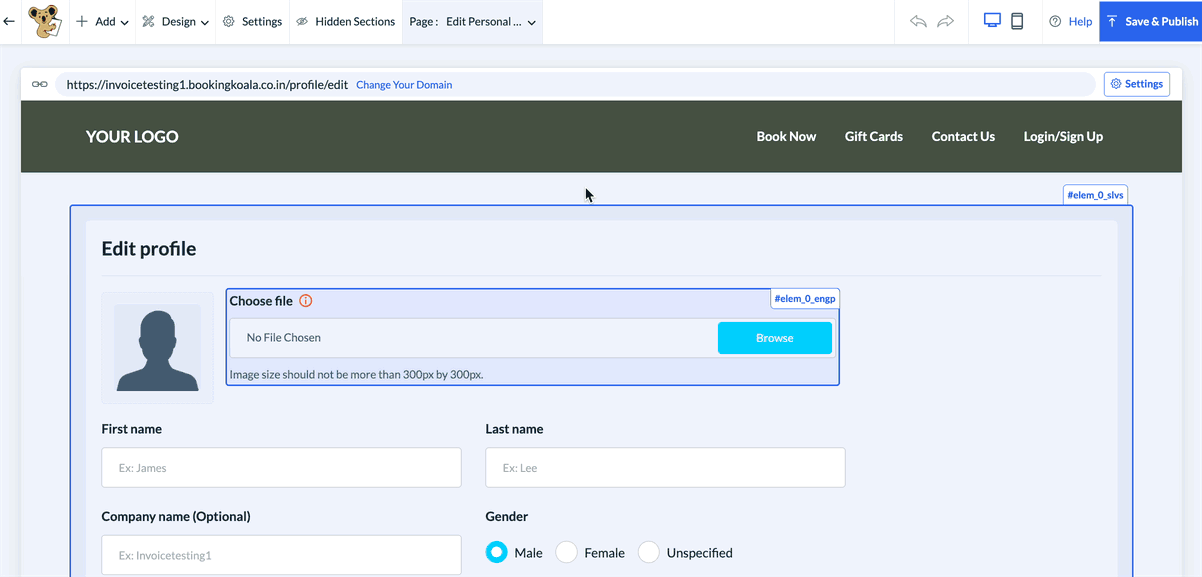Select the #elem_0_slvs element tag

pyautogui.click(x=1095, y=195)
